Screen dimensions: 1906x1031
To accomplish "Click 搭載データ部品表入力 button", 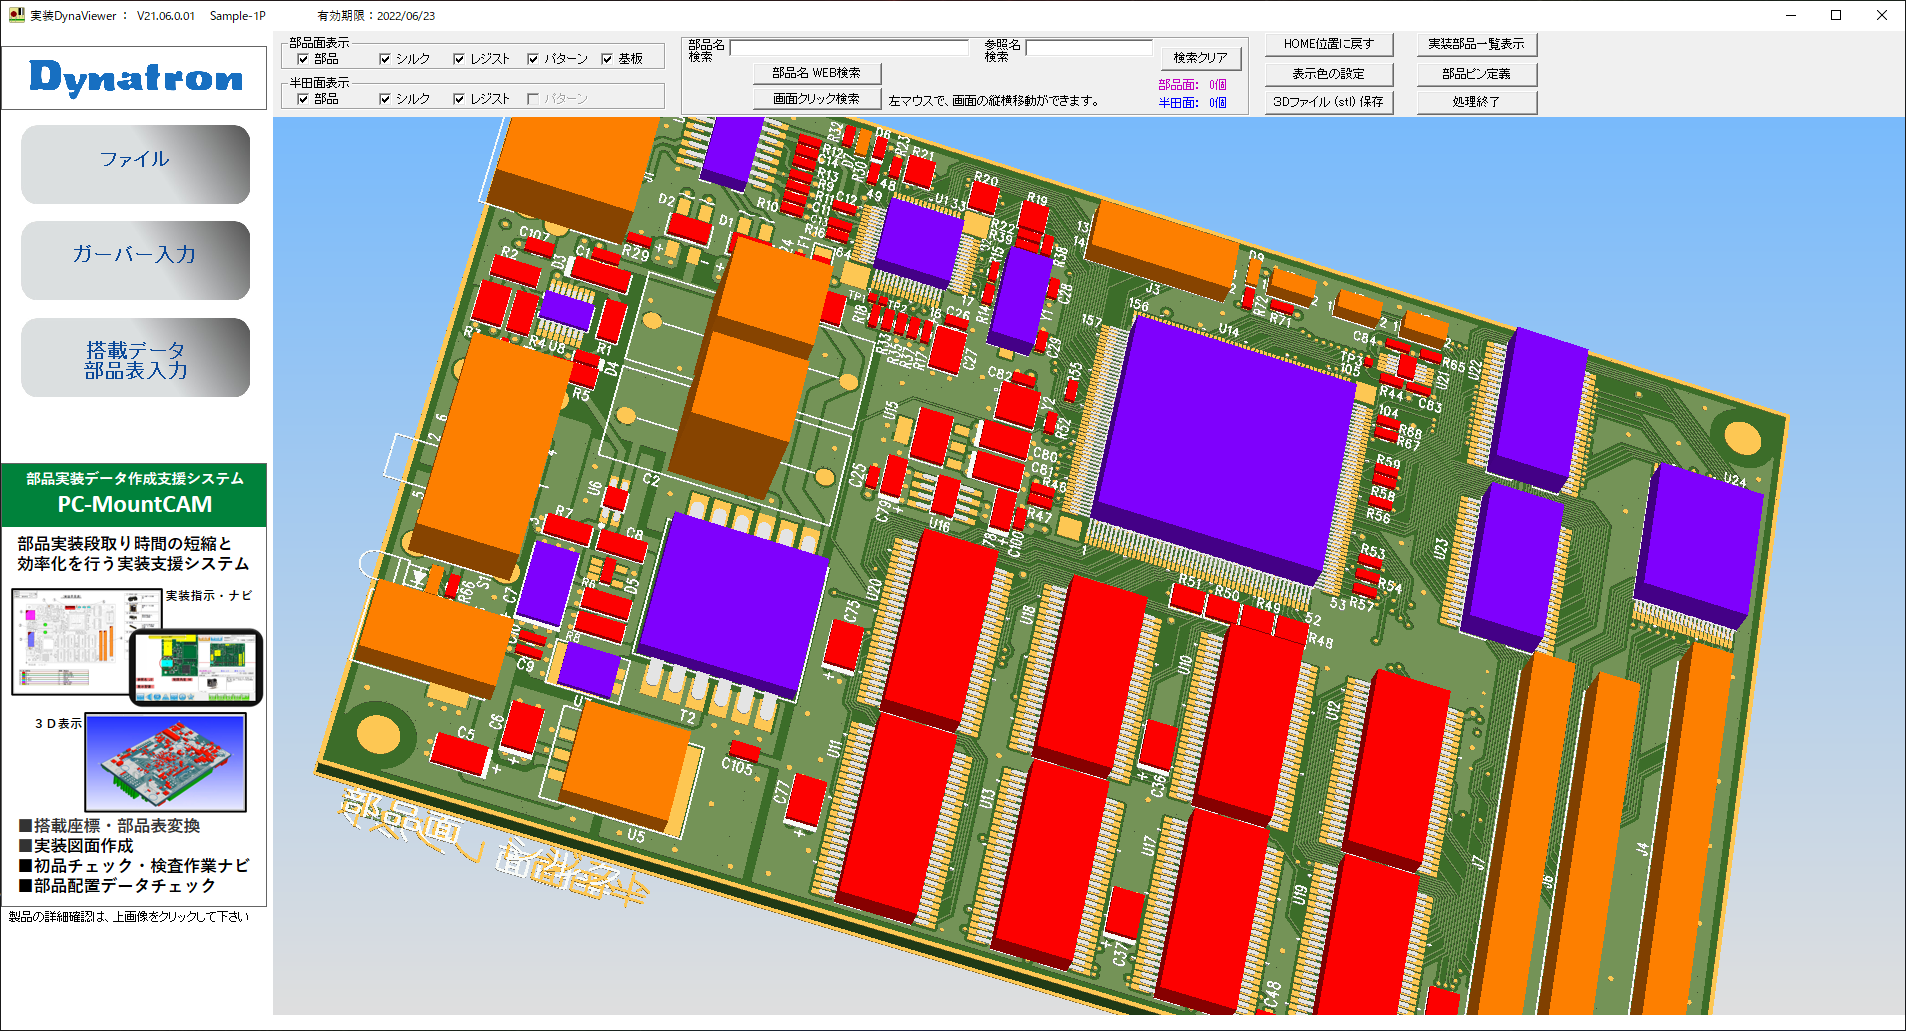I will (x=135, y=358).
